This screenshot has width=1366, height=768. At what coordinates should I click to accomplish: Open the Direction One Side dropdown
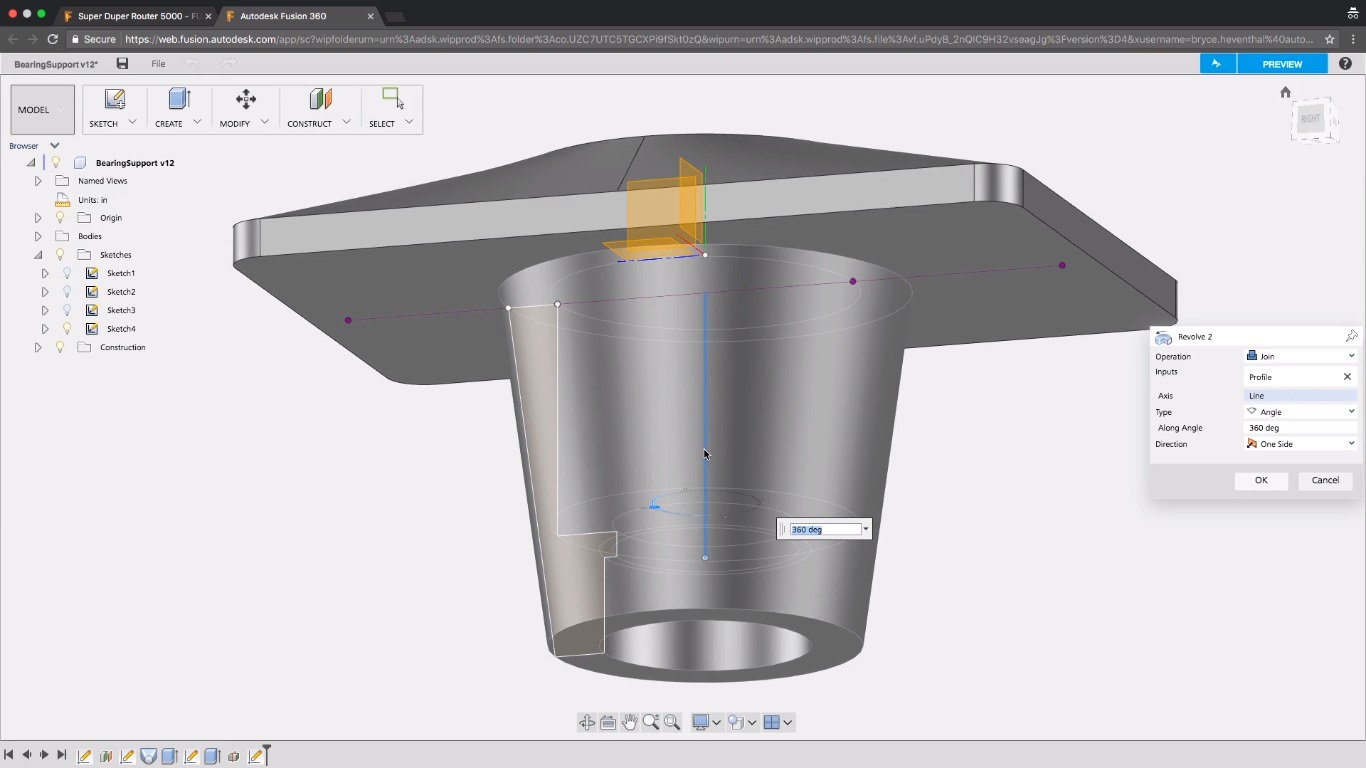(1300, 444)
